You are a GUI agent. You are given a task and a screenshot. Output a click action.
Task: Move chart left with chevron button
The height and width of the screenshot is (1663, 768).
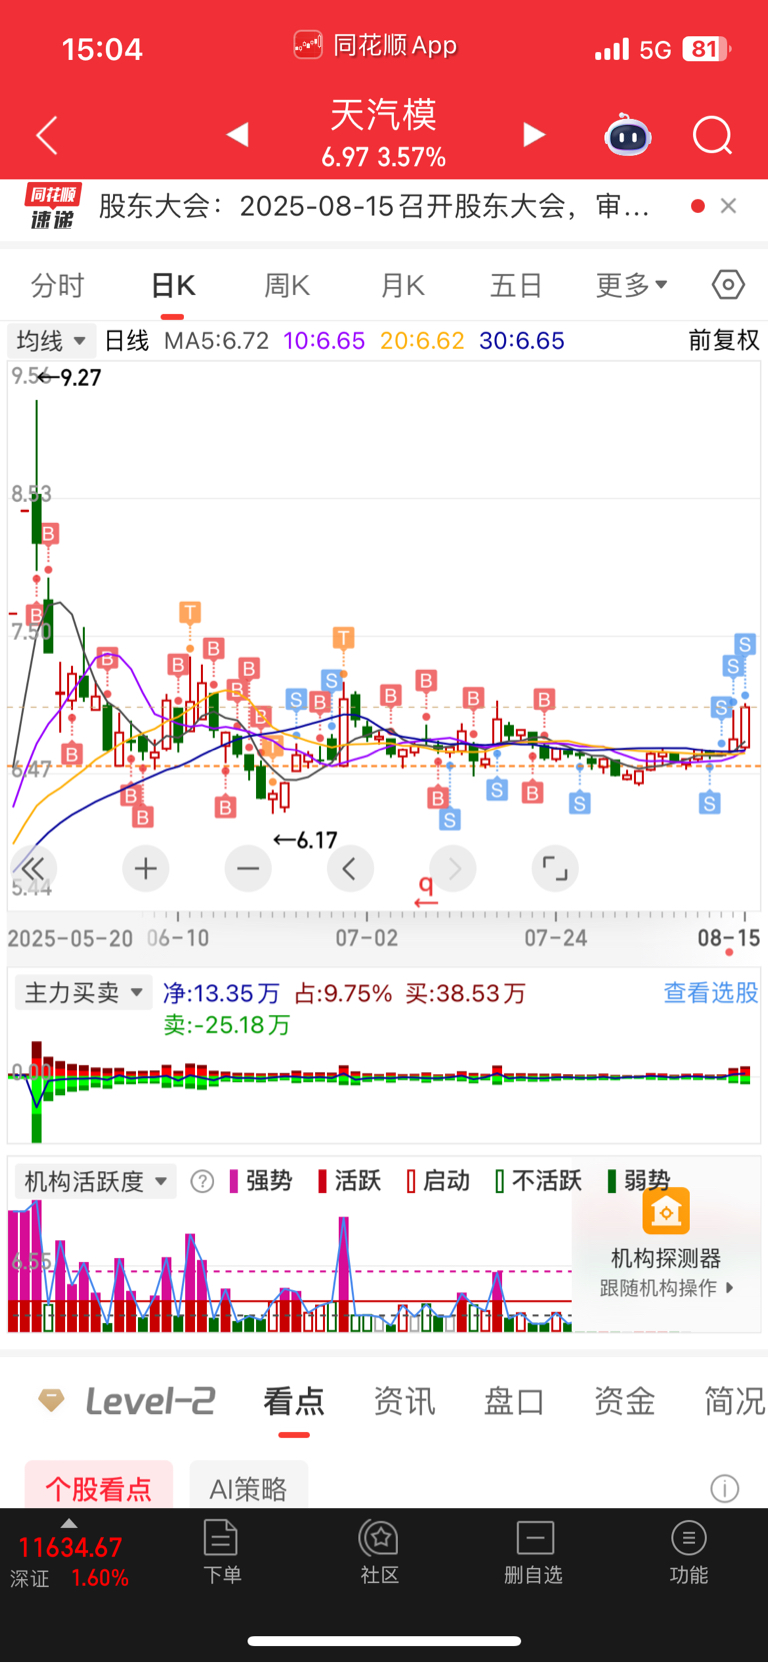click(x=350, y=869)
